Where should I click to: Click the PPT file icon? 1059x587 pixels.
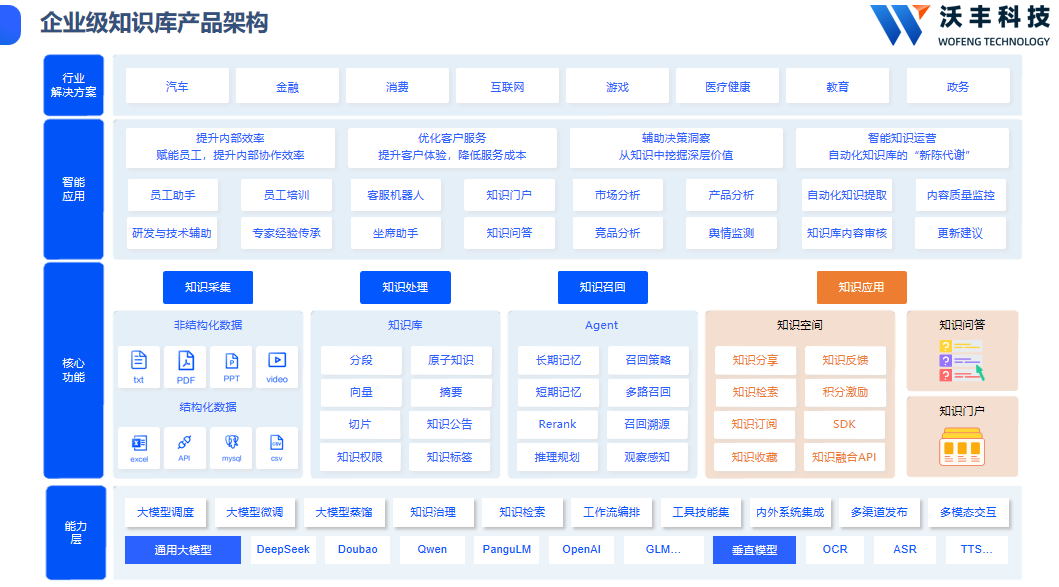point(231,361)
